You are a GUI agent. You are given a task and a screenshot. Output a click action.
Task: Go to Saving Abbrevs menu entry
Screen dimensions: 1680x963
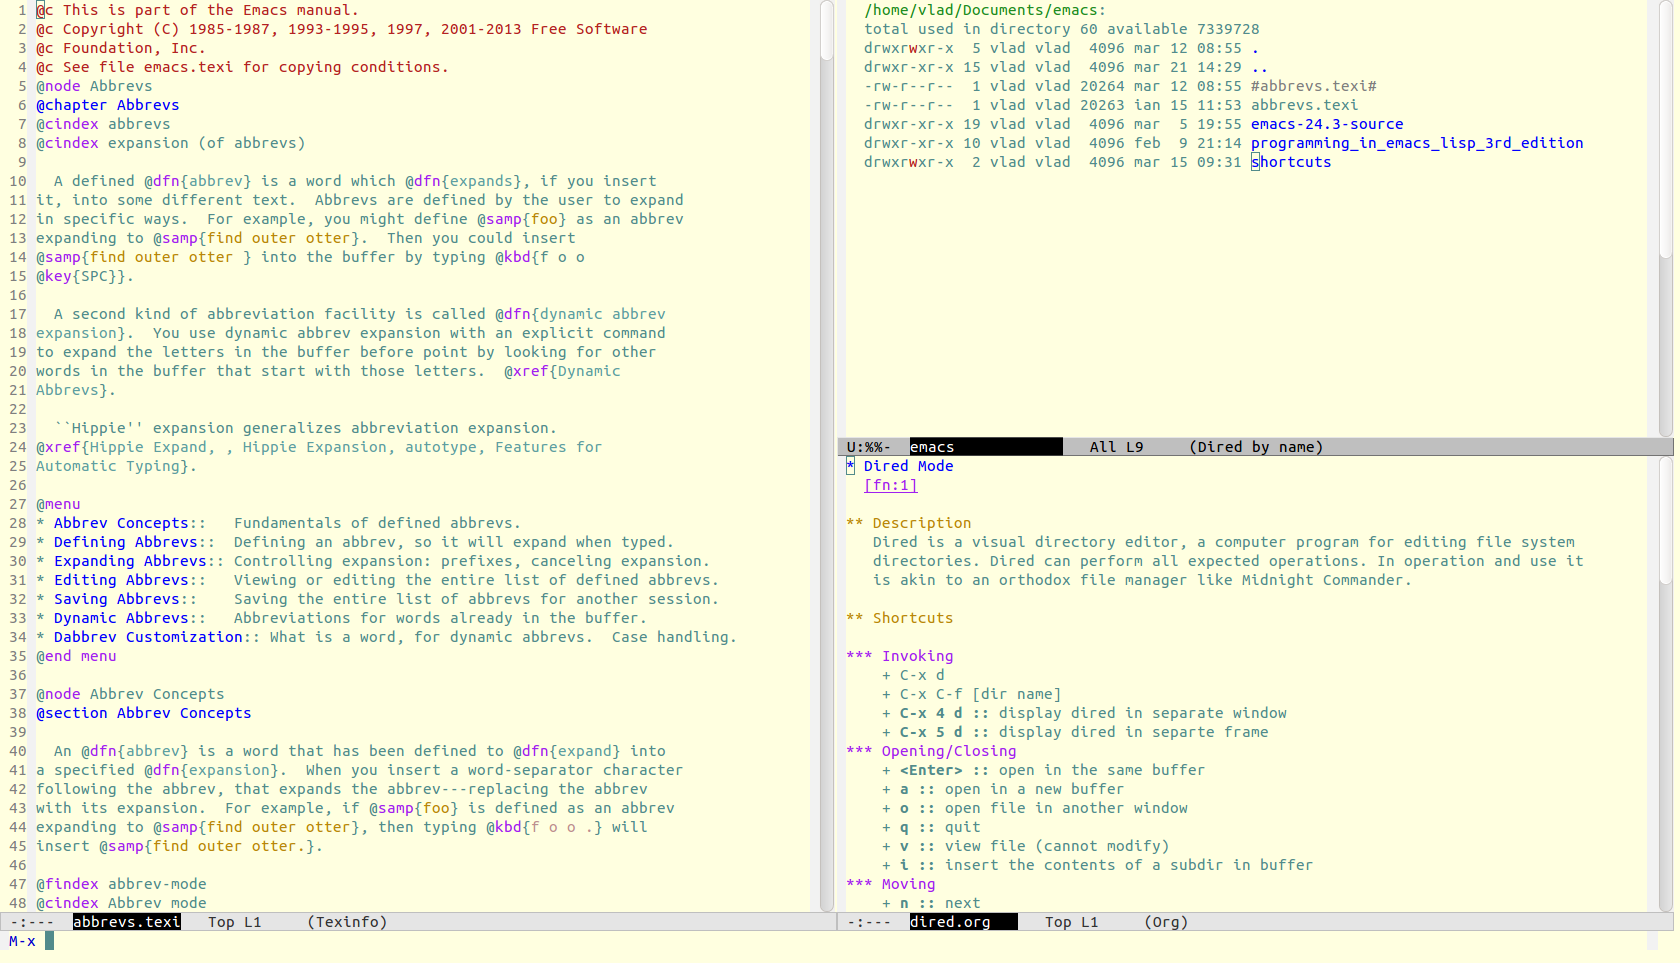116,599
